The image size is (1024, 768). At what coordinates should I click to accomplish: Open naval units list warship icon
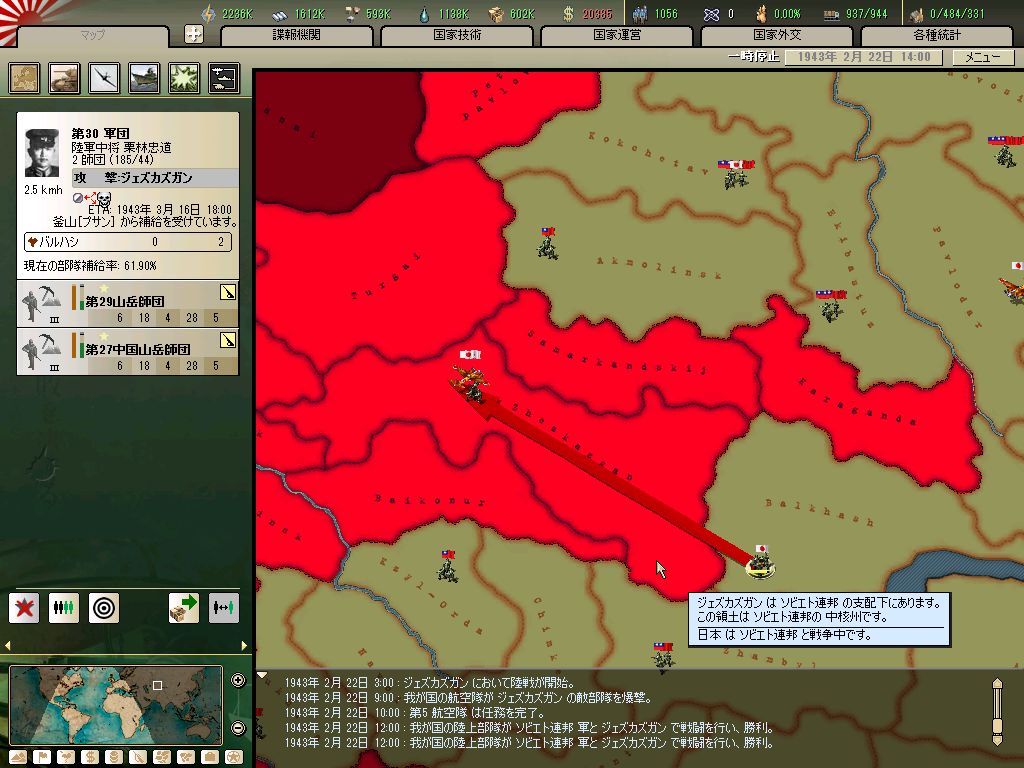[x=144, y=78]
